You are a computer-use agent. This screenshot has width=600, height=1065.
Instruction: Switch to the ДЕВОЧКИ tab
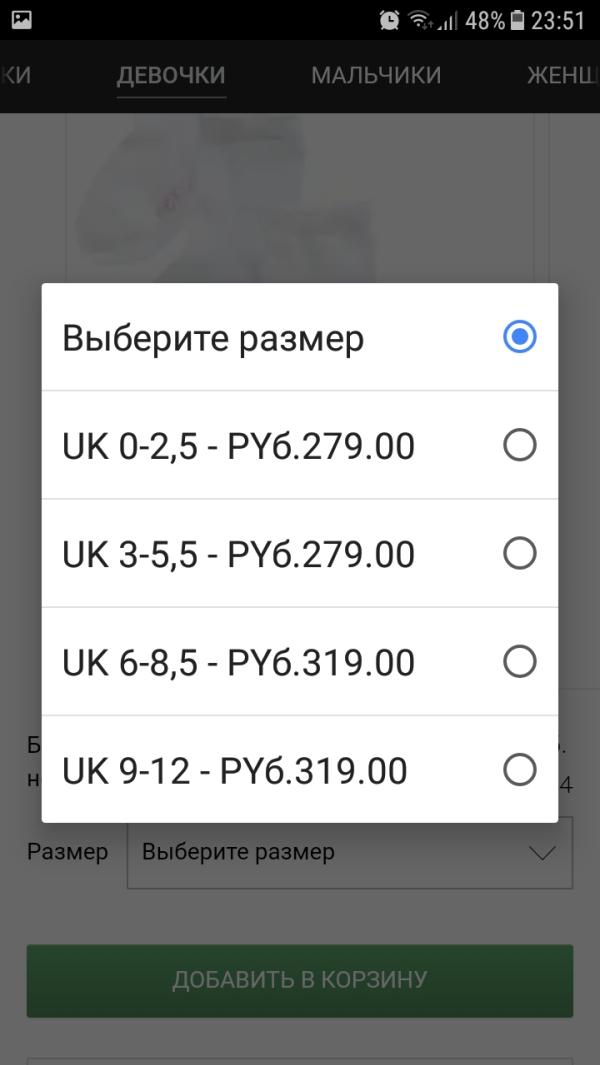pos(171,75)
